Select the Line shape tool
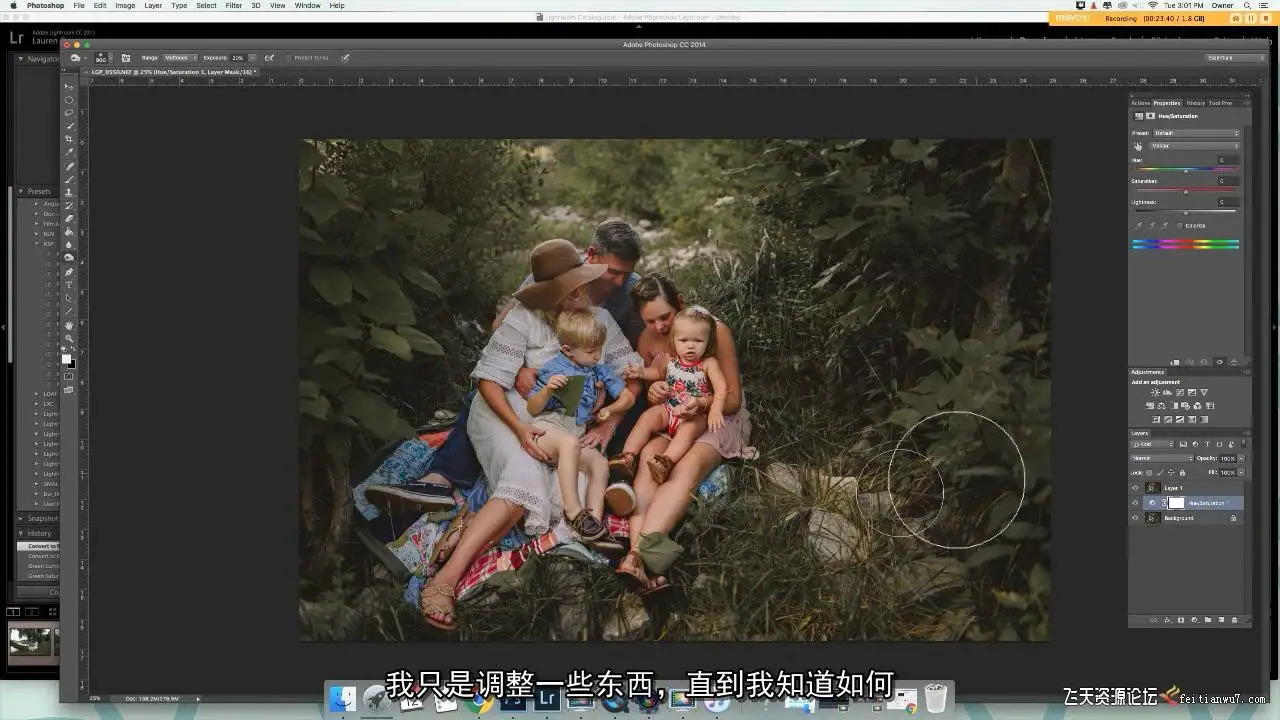The width and height of the screenshot is (1280, 720). click(x=69, y=311)
